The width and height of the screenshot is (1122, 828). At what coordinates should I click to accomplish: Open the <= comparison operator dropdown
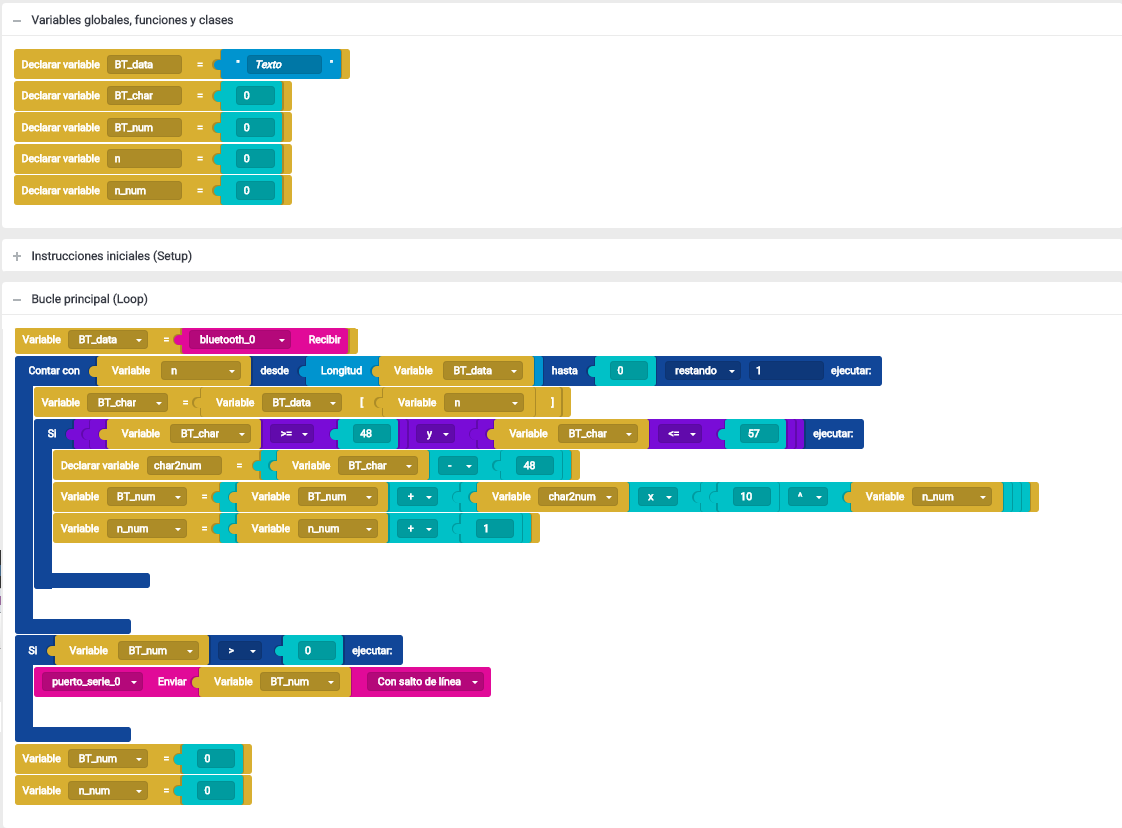680,434
